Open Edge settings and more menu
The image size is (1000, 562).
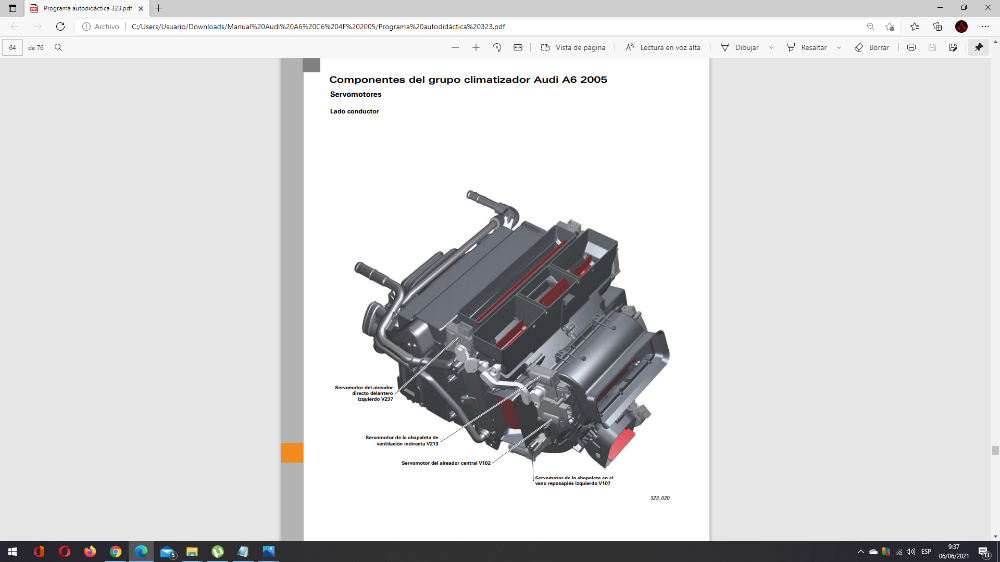click(985, 27)
